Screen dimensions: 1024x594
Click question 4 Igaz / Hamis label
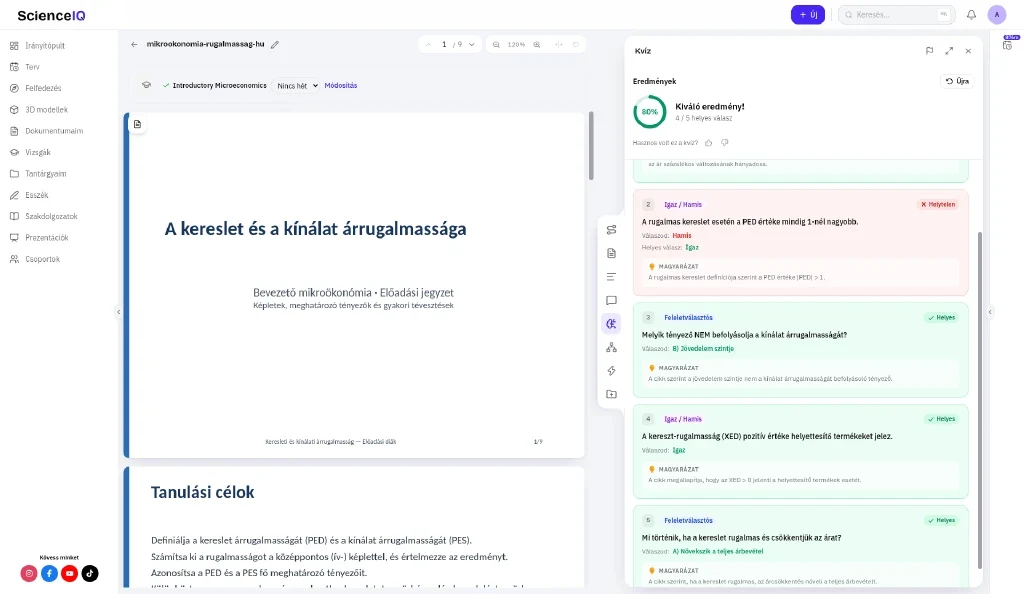[x=682, y=419]
